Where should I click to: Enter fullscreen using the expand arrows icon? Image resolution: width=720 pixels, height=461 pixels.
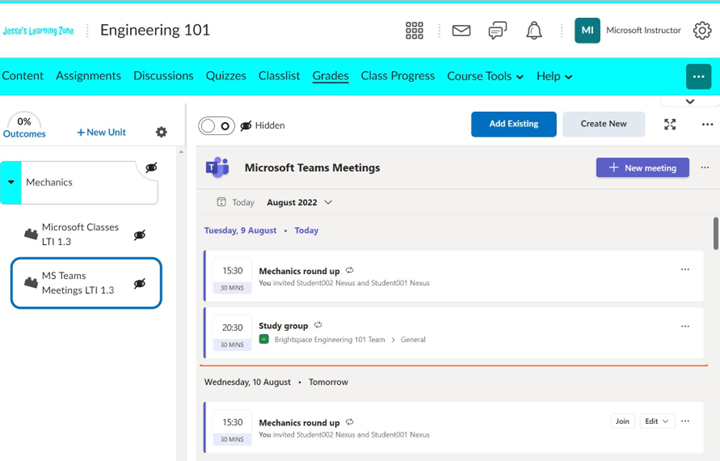670,124
